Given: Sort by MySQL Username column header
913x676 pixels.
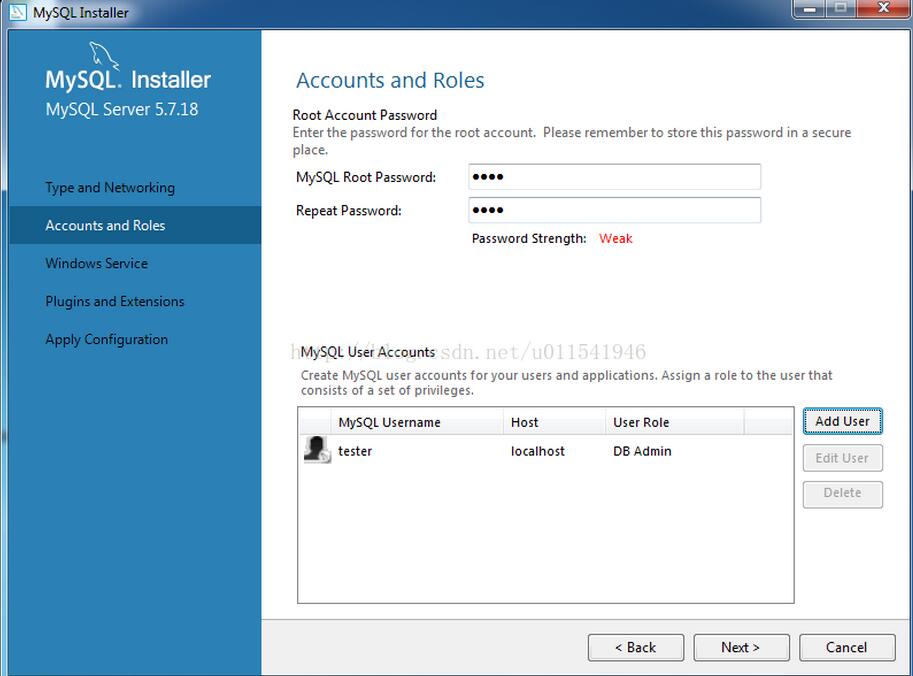Looking at the screenshot, I should click(x=389, y=422).
